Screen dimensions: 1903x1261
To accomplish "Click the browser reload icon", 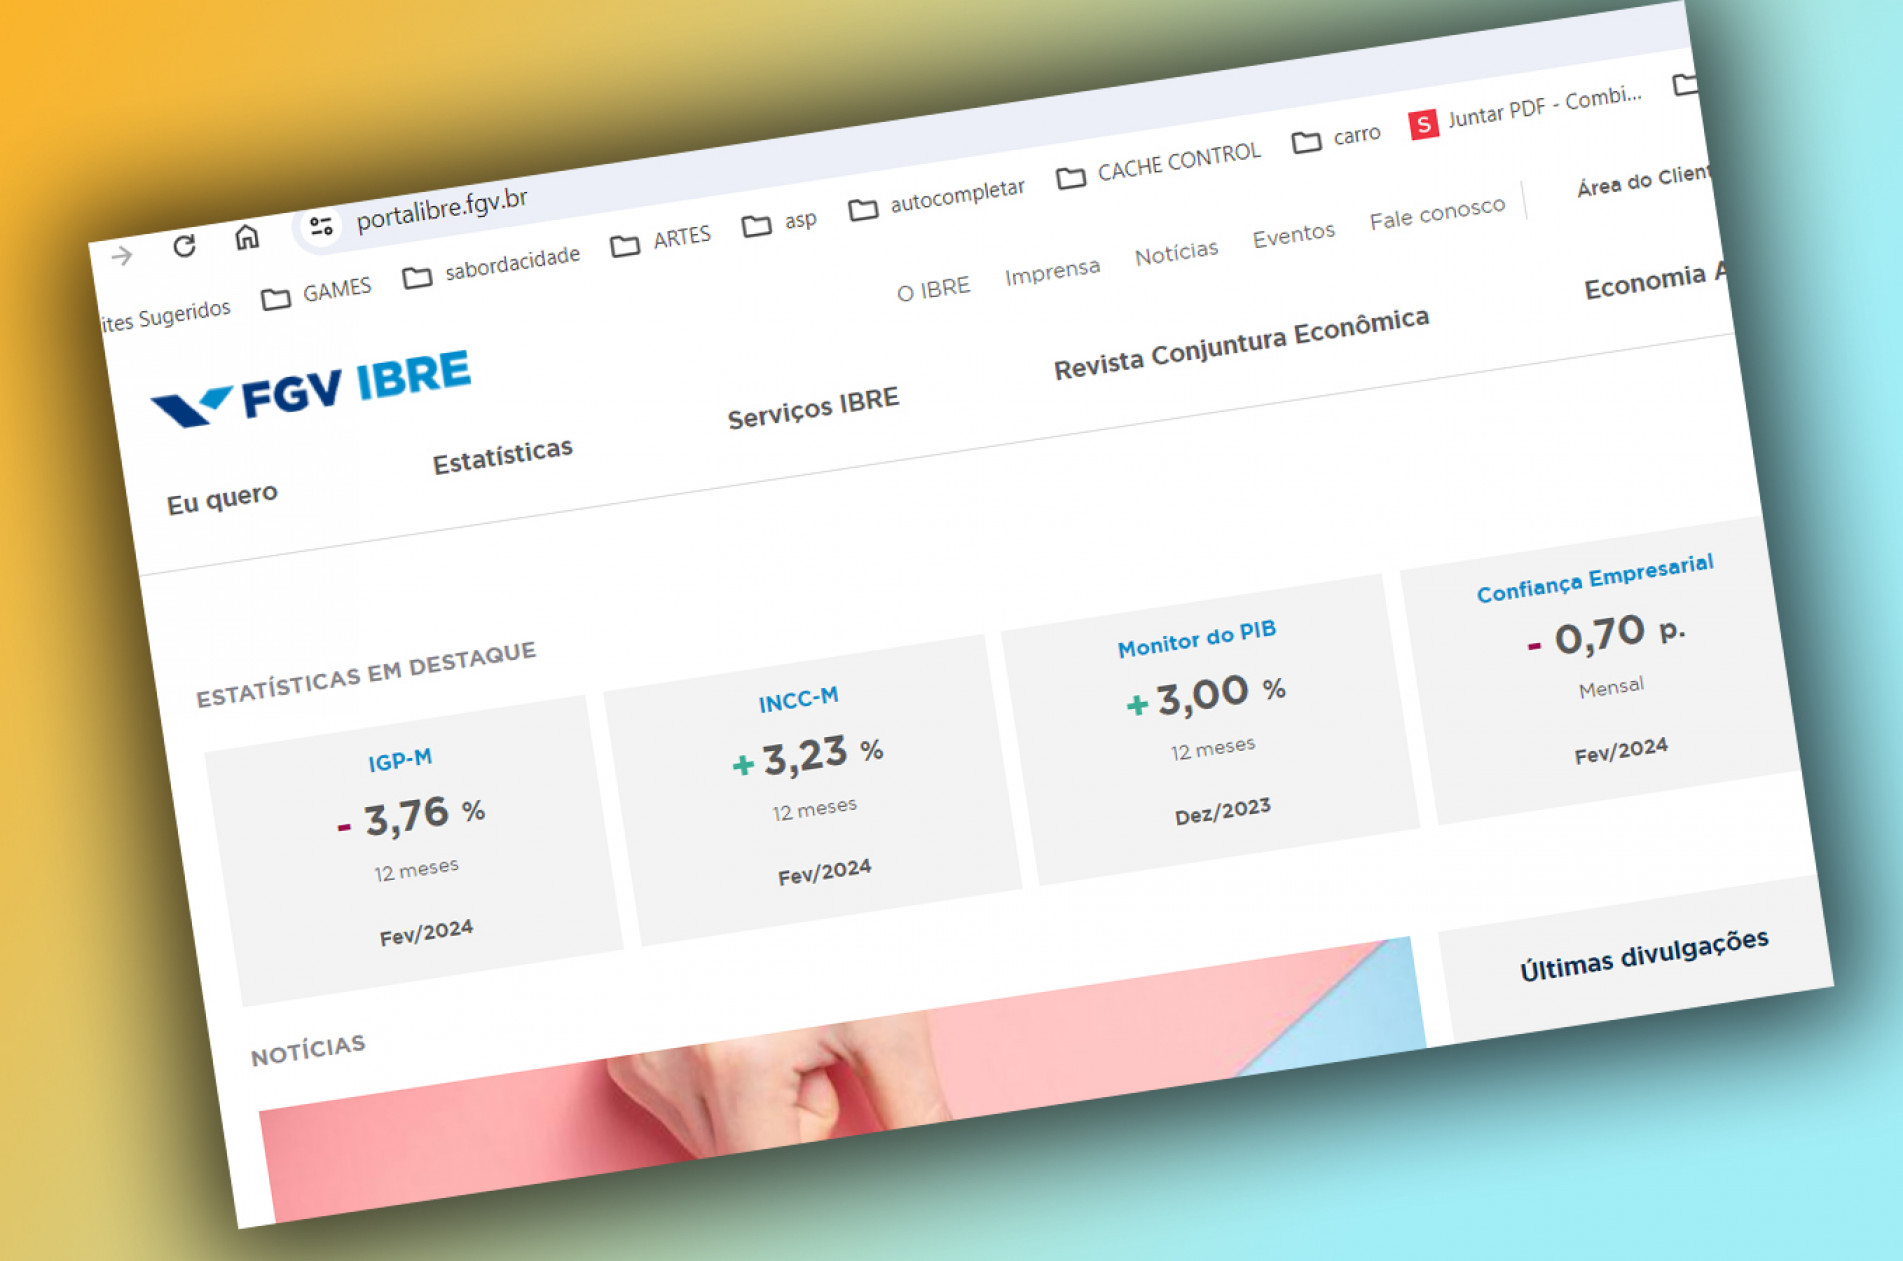I will point(184,245).
